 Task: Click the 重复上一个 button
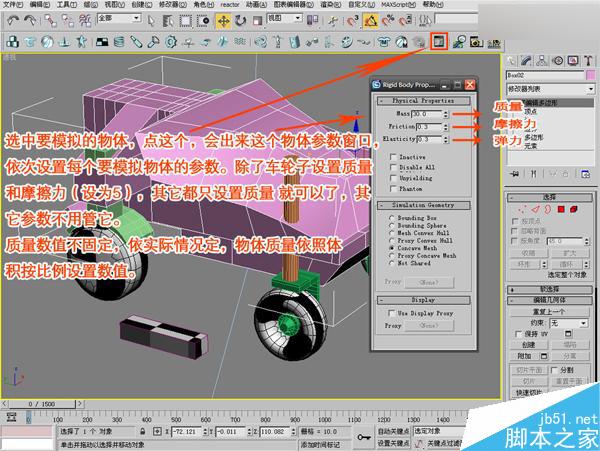pos(549,311)
